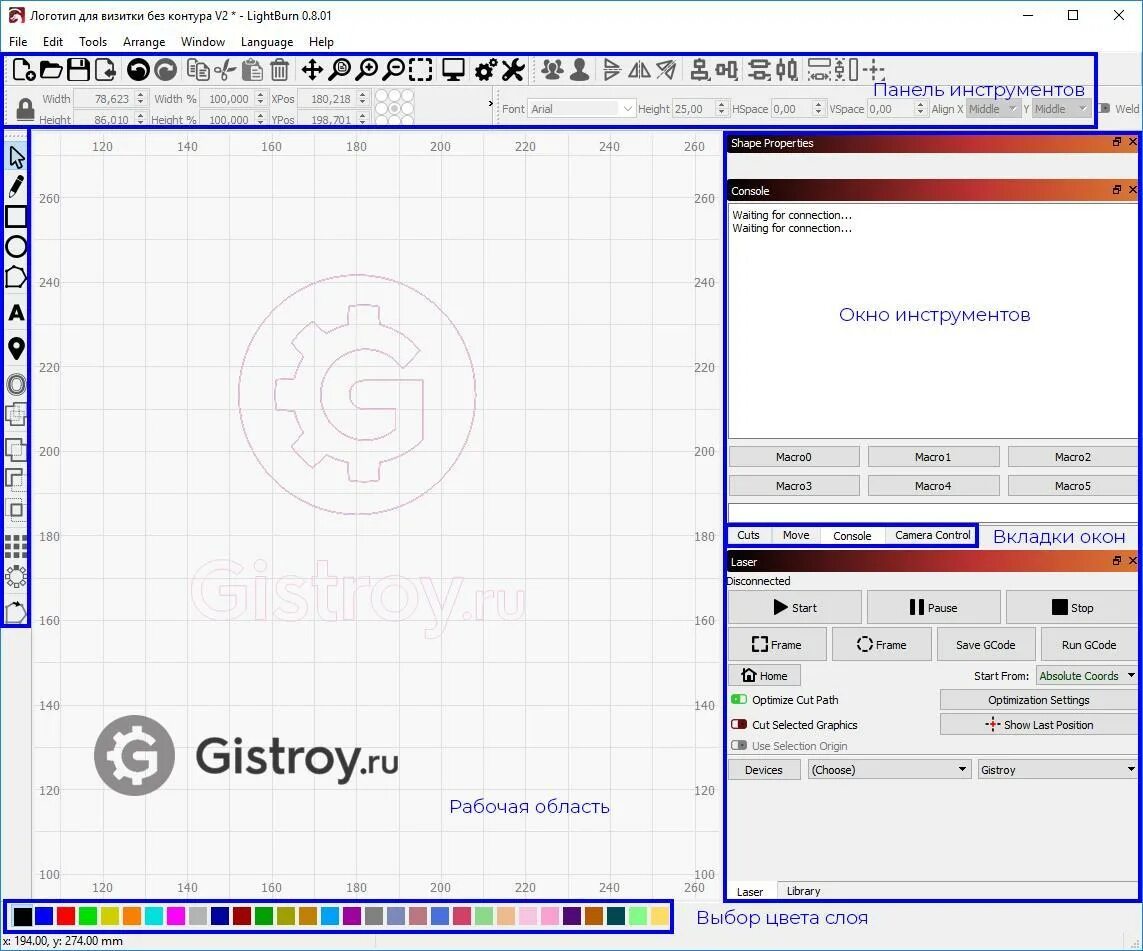Cut selection with the scissors icon
Image resolution: width=1143 pixels, height=951 pixels.
(x=225, y=70)
